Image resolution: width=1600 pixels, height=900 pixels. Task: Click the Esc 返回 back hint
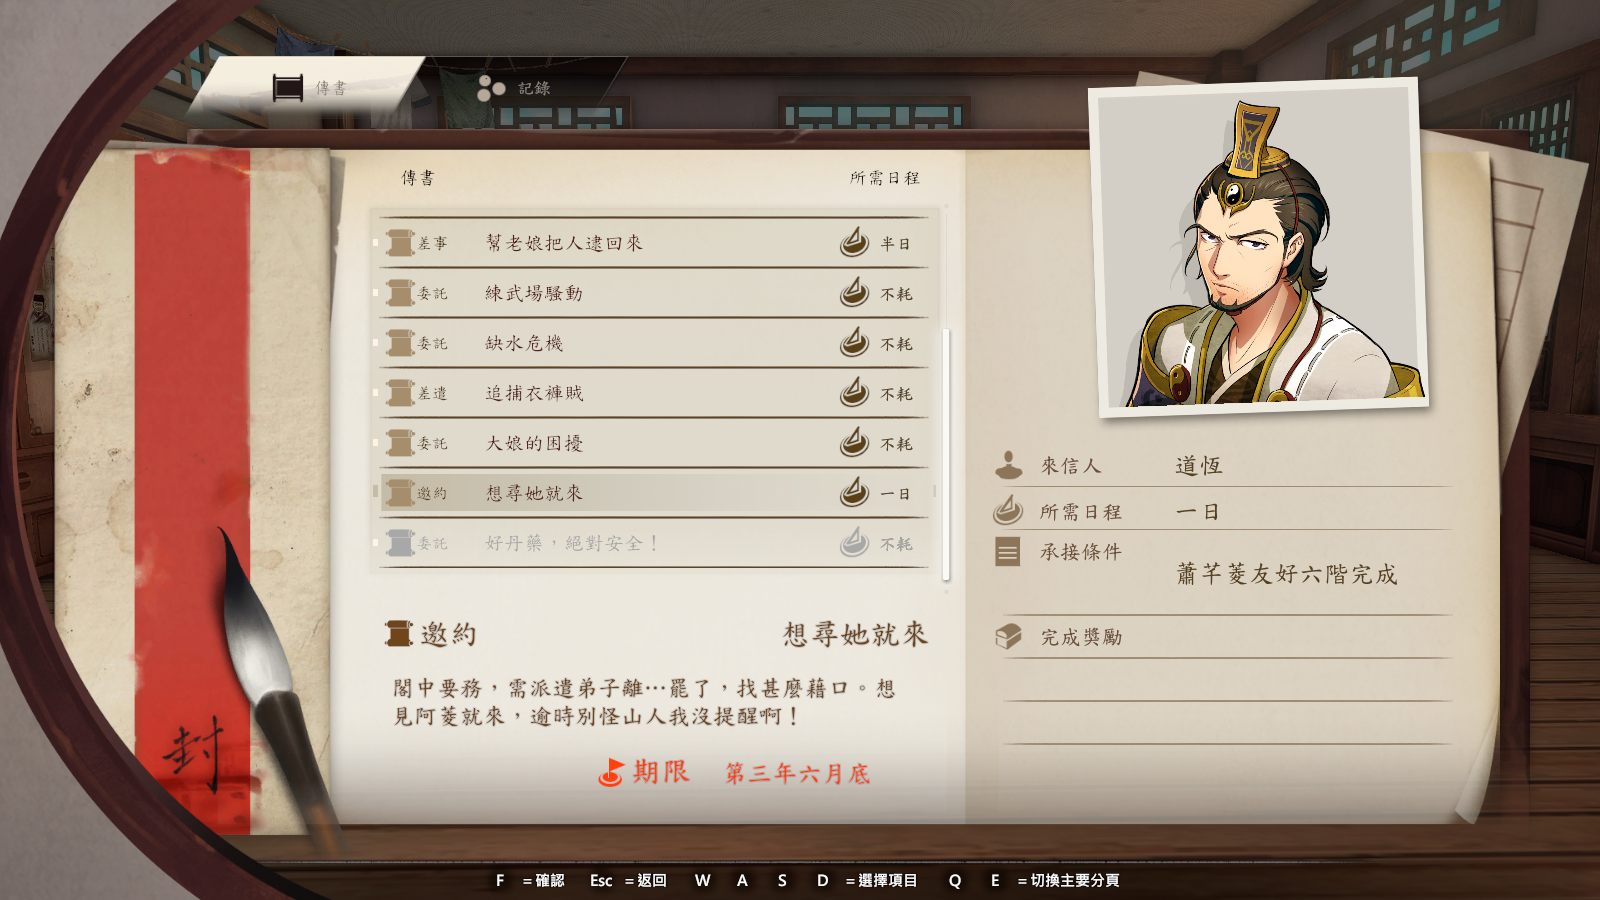[628, 880]
